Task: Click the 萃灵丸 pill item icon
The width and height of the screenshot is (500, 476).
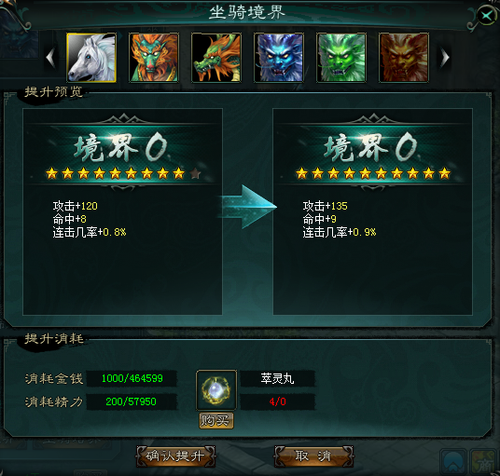Action: pyautogui.click(x=216, y=390)
